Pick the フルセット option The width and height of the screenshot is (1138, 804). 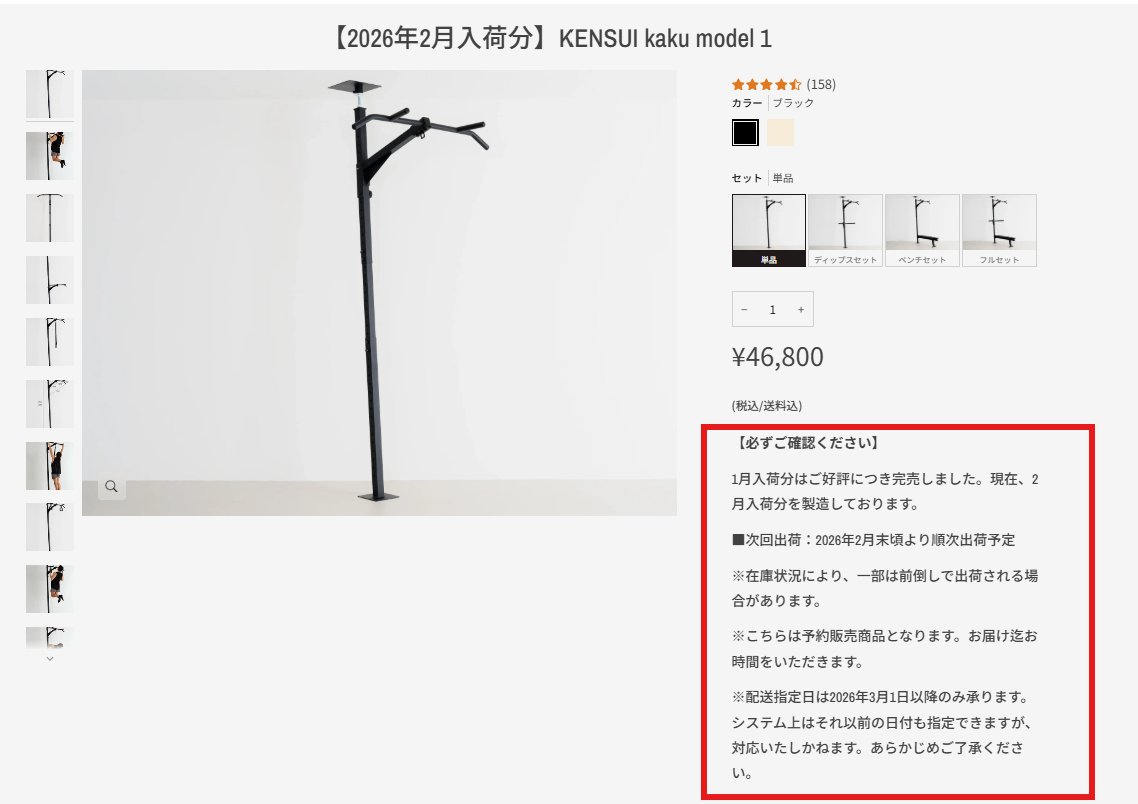[x=999, y=230]
